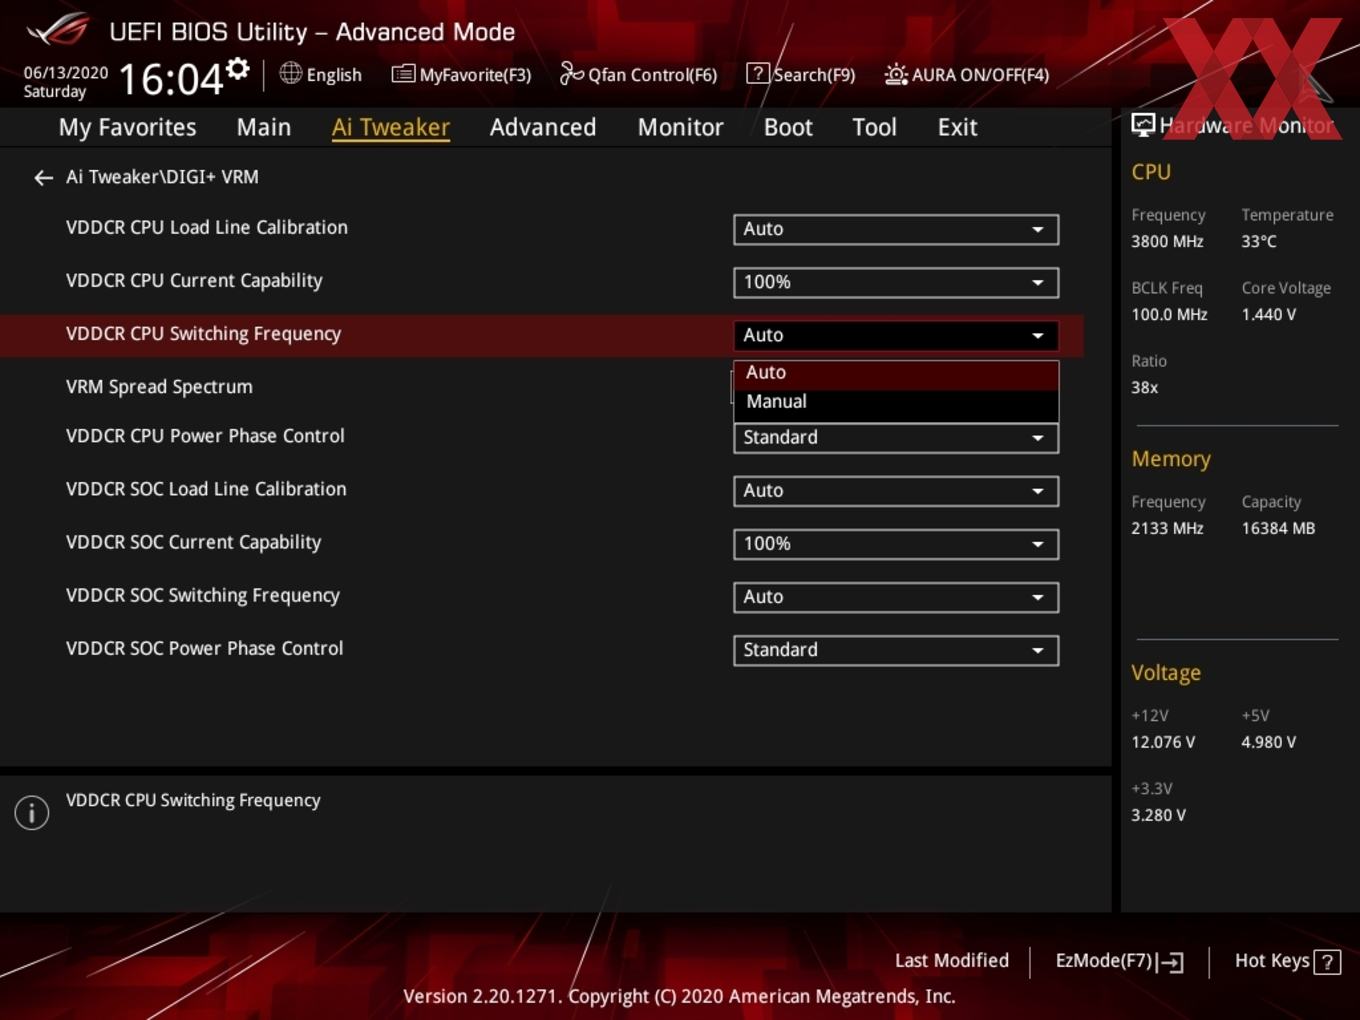Screen dimensions: 1360x1020
Task: Choose Auto in the open dropdown list
Action: [x=896, y=373]
